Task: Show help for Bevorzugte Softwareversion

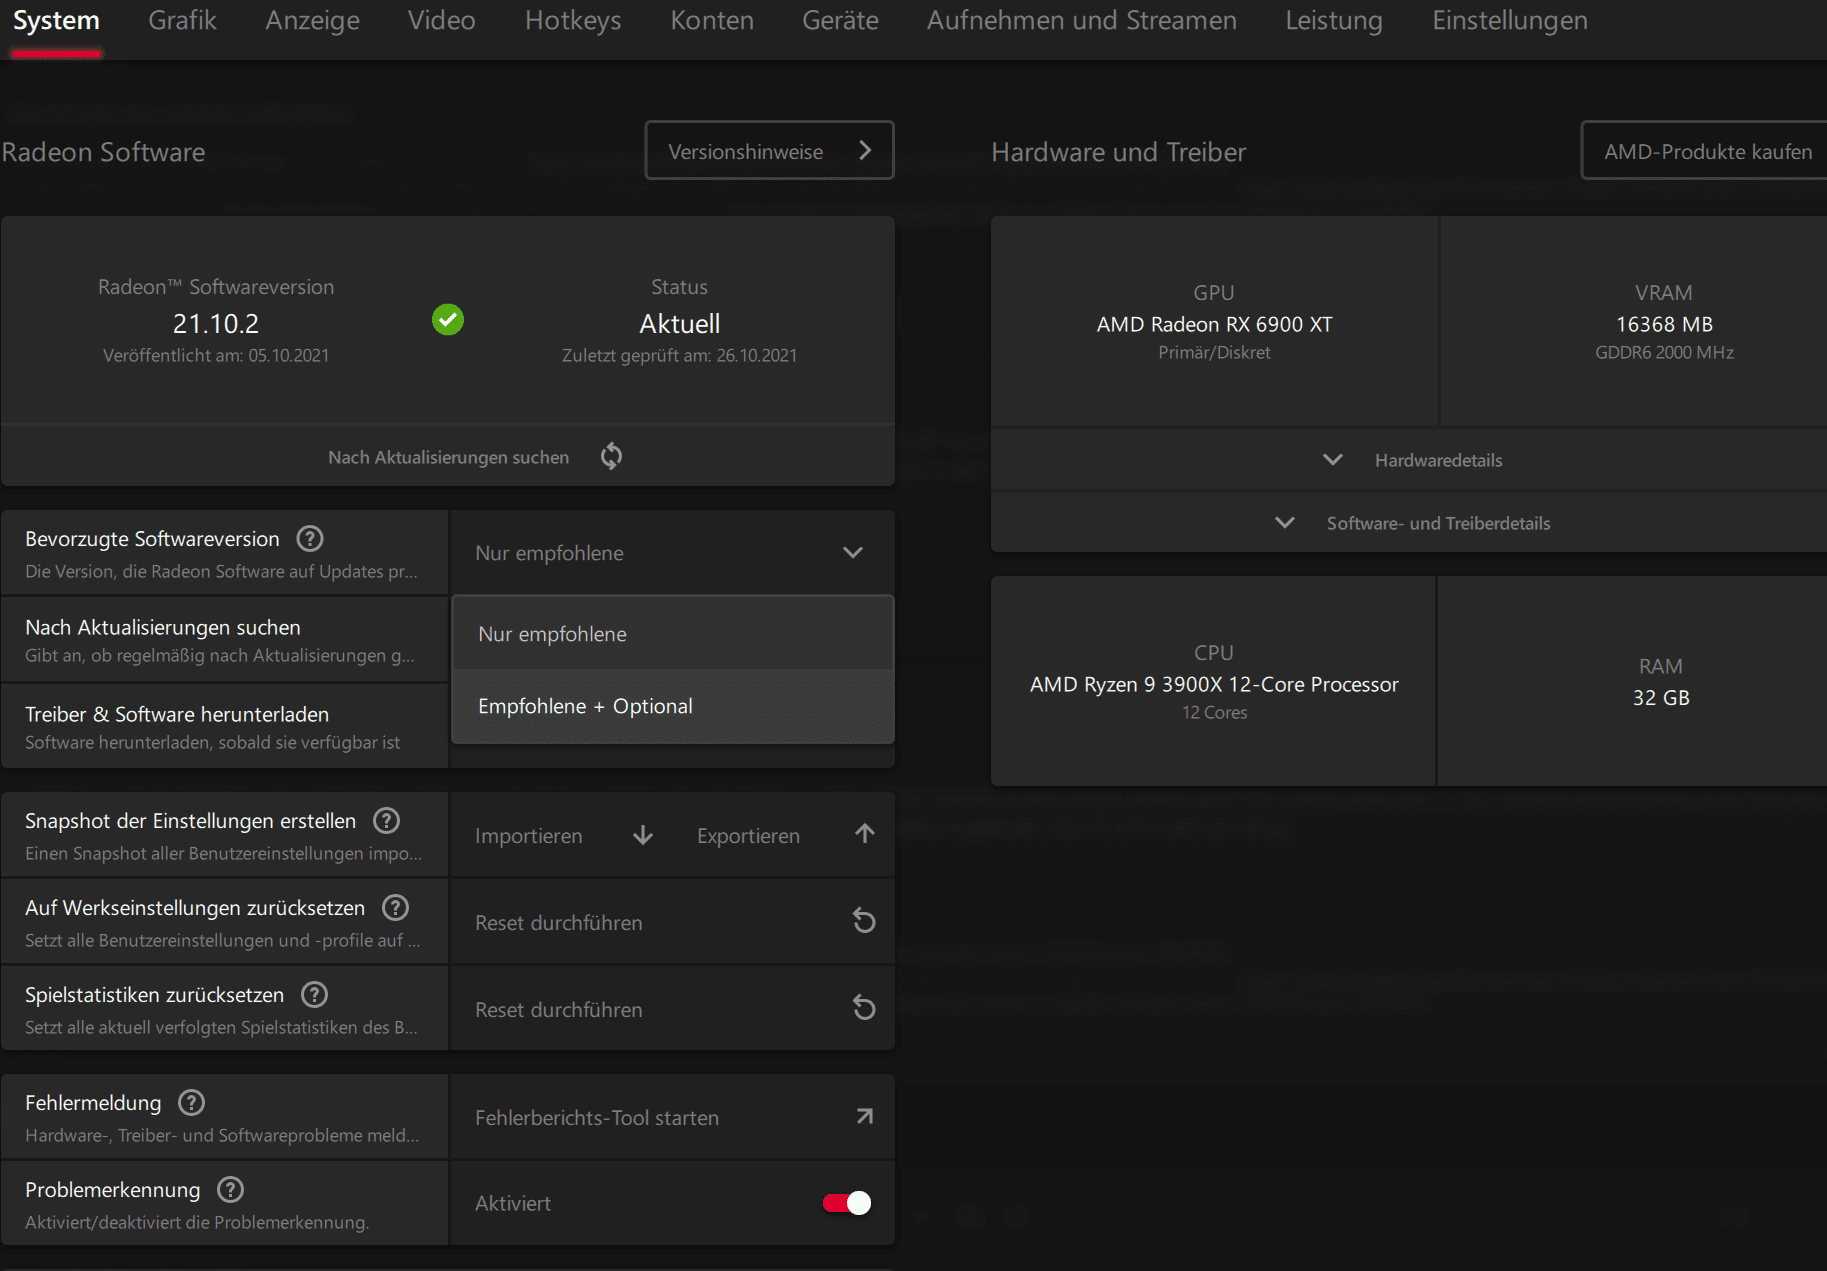Action: tap(310, 539)
